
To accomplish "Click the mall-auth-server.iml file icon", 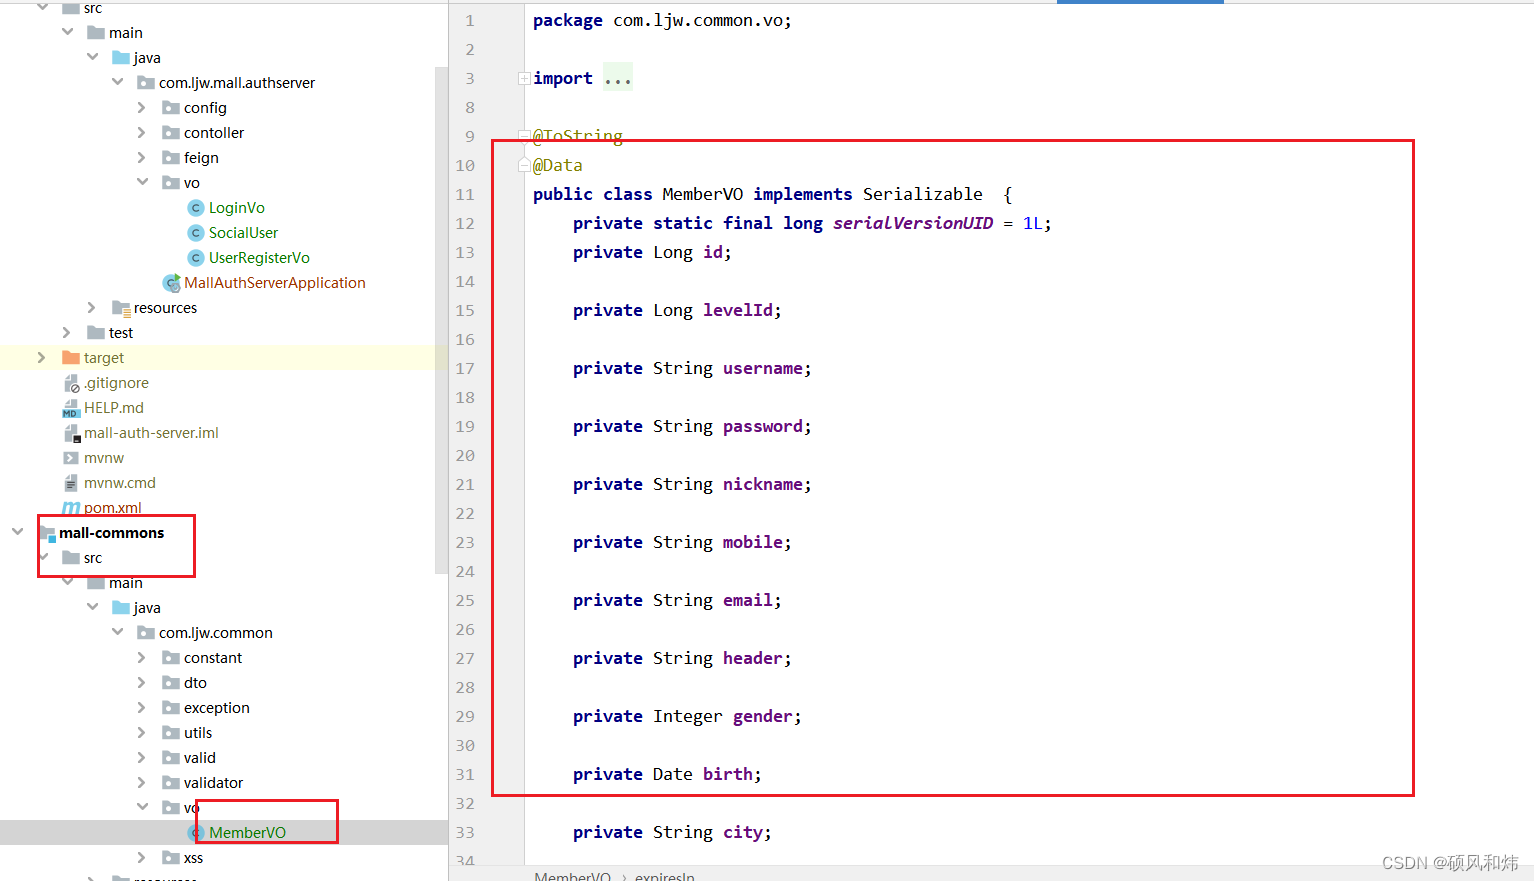I will coord(71,433).
